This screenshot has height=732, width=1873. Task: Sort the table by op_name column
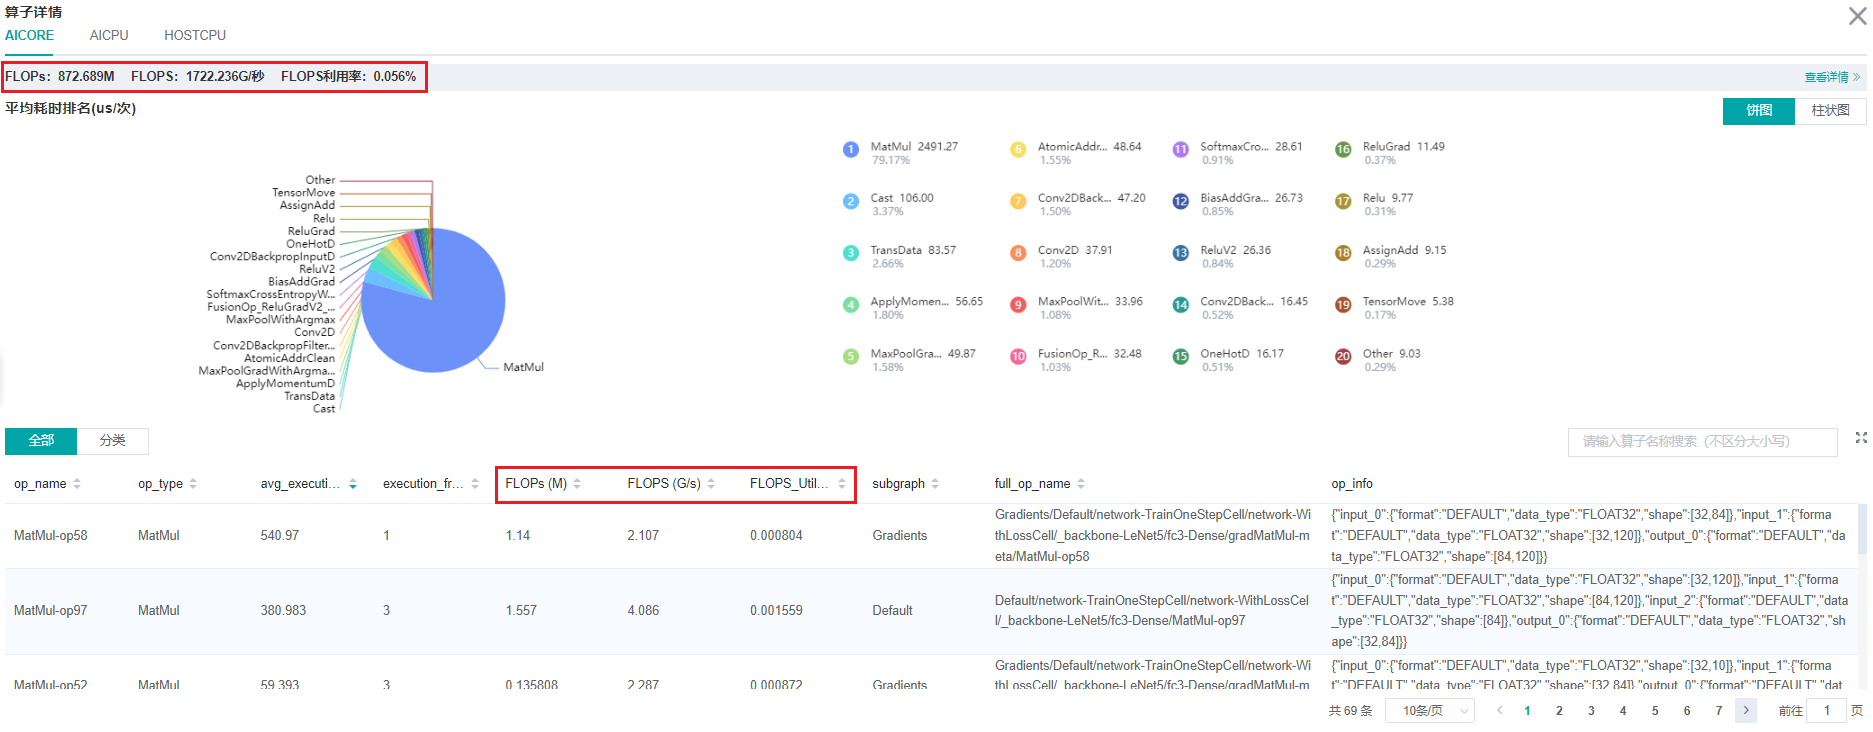pos(77,484)
